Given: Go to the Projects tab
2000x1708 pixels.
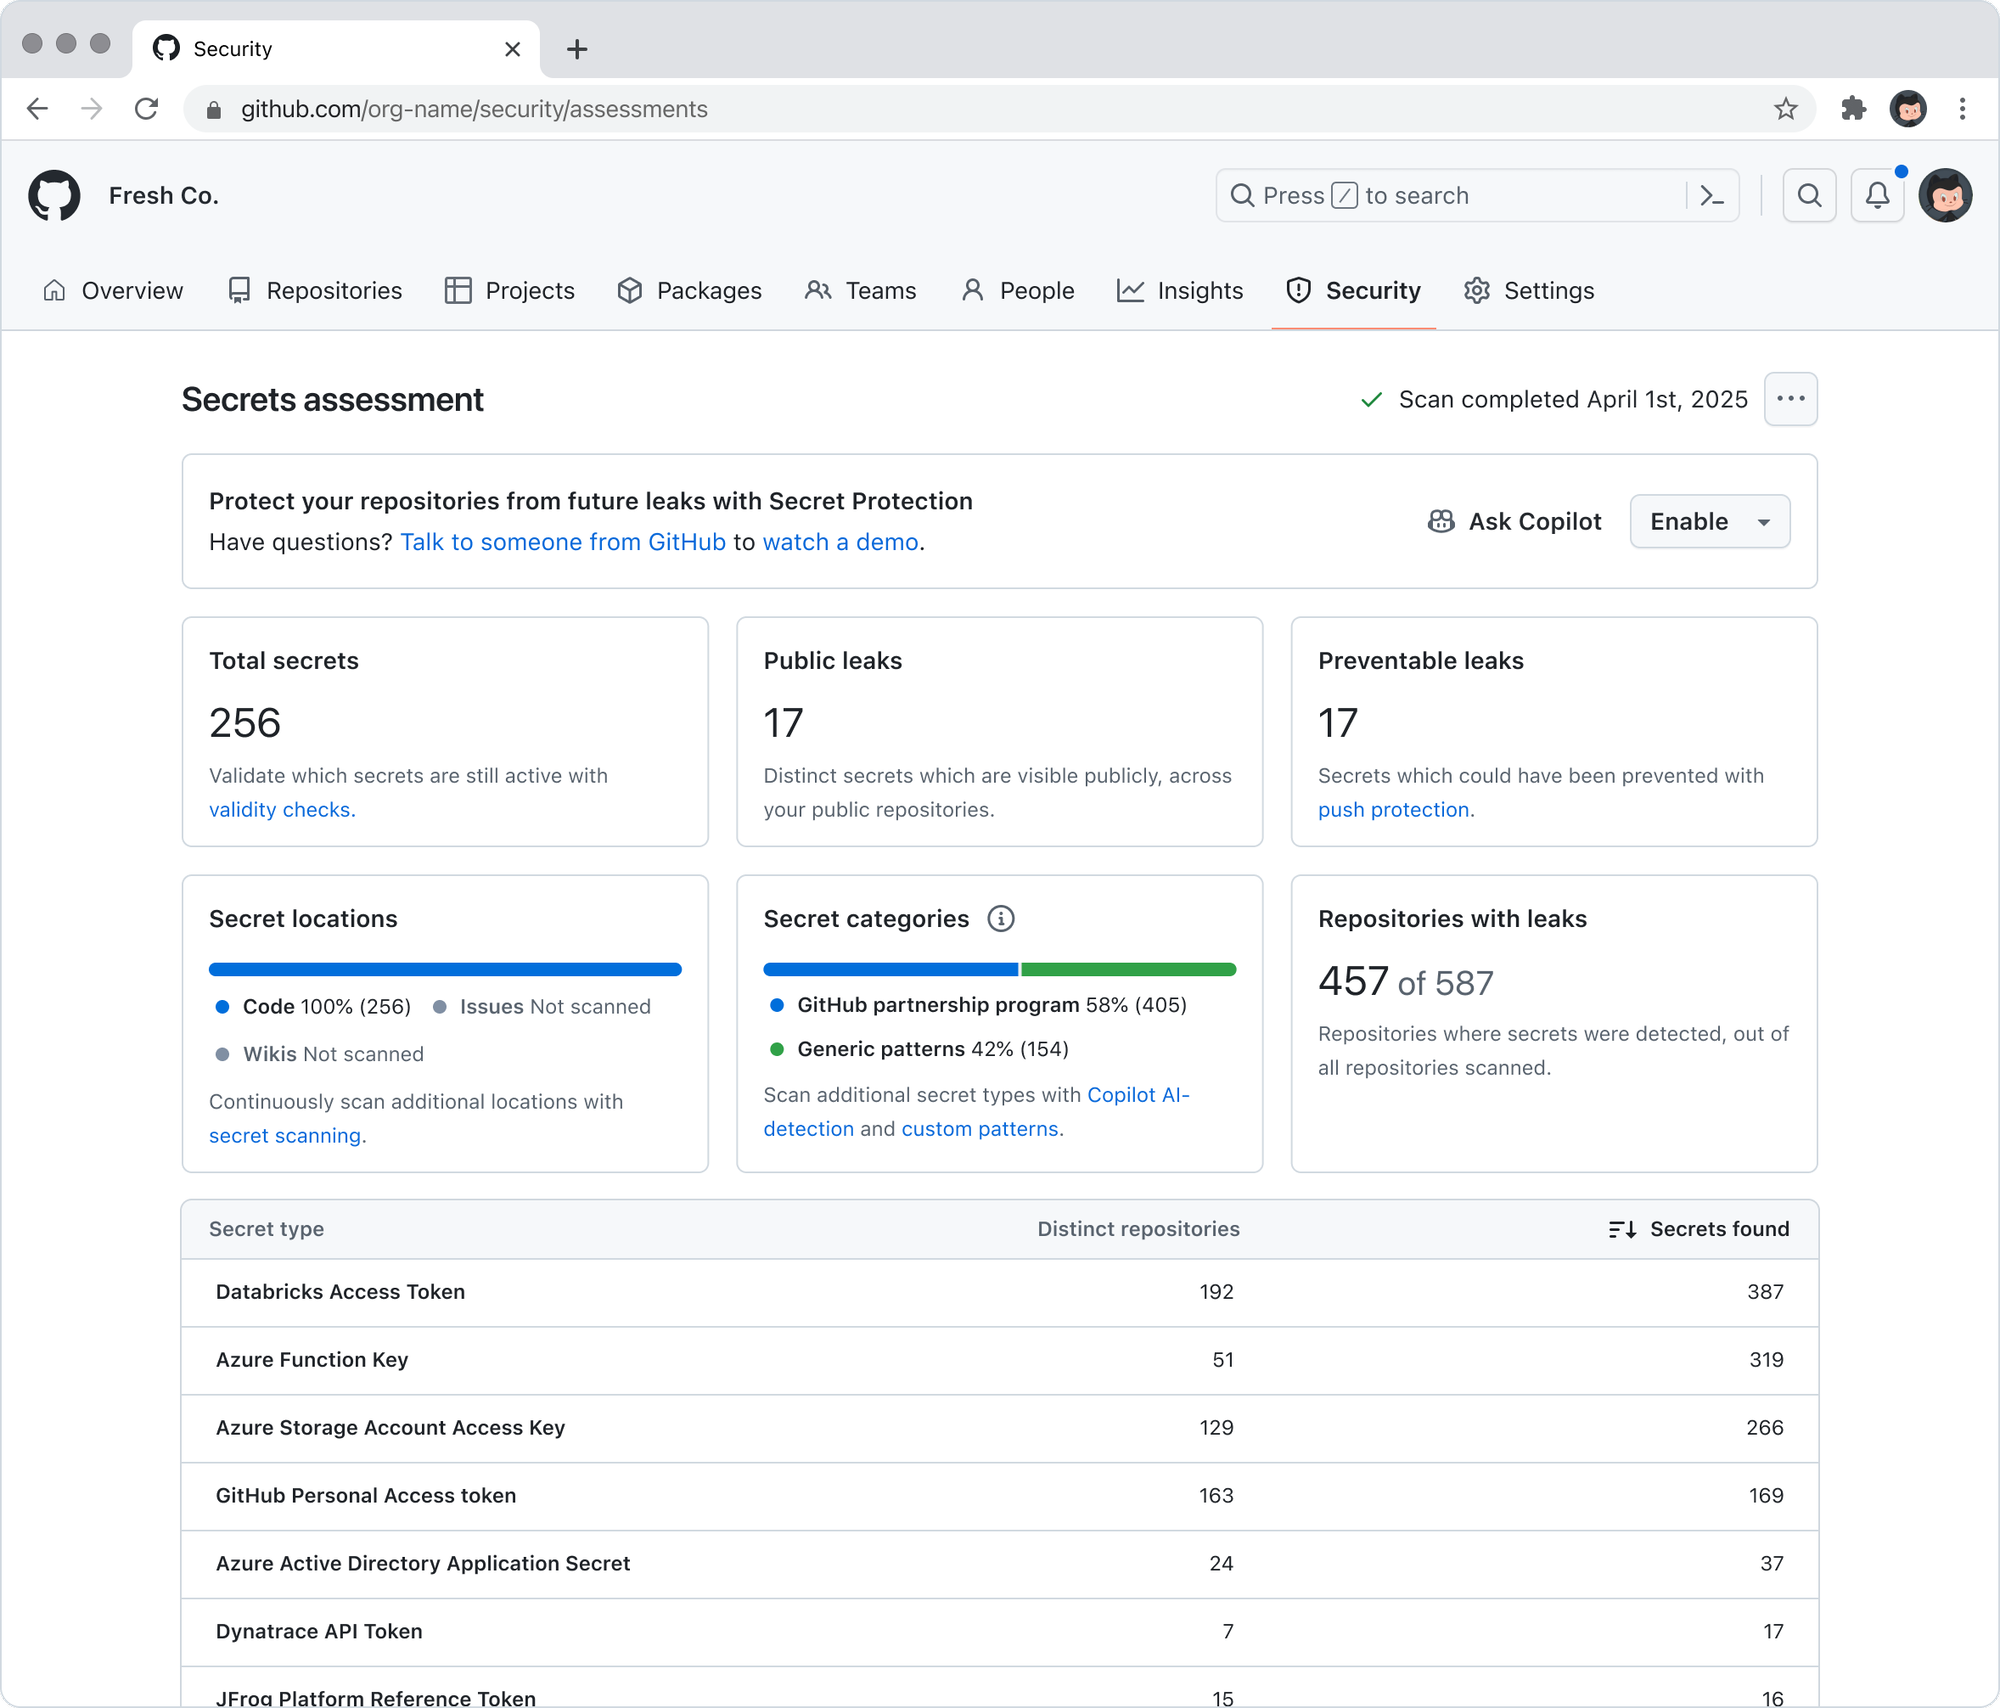Looking at the screenshot, I should pyautogui.click(x=510, y=290).
